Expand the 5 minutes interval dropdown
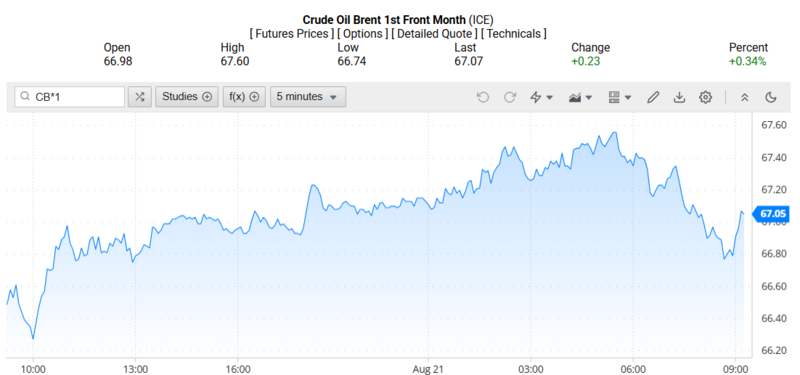800x375 pixels. tap(308, 96)
